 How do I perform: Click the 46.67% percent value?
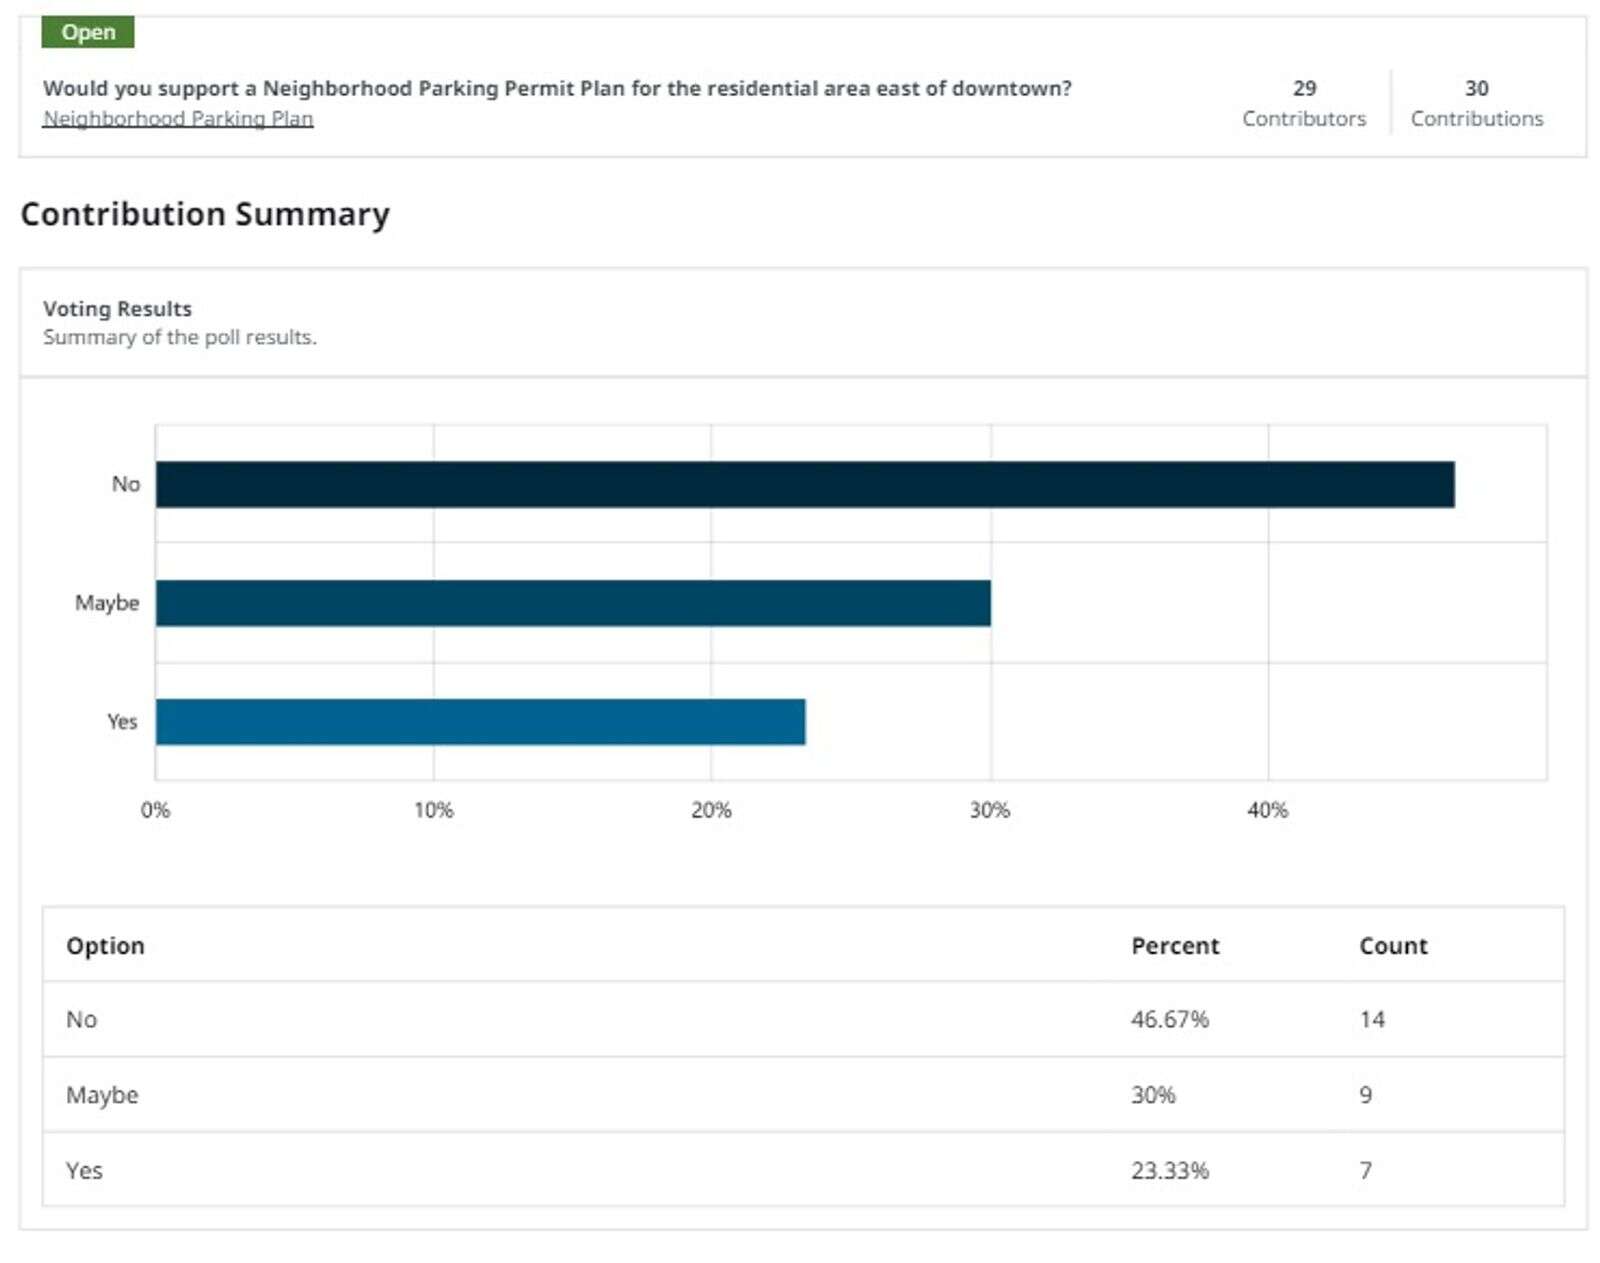1170,1019
